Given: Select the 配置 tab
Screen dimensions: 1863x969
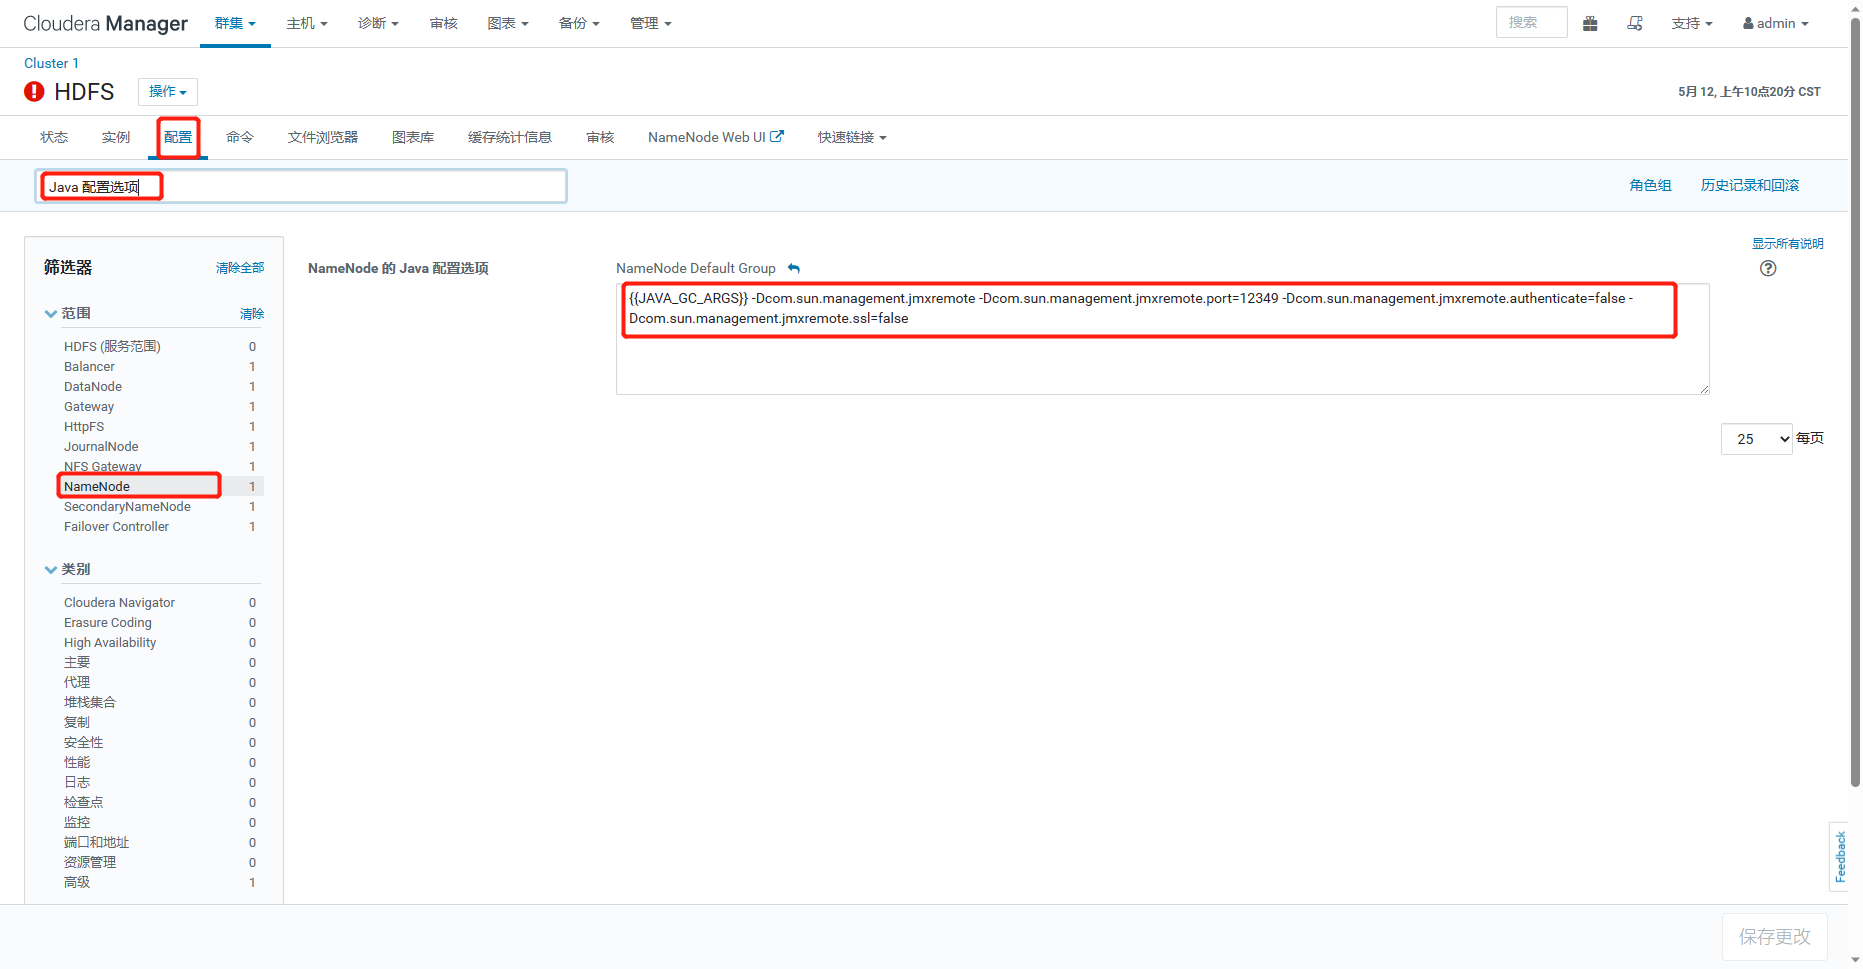Looking at the screenshot, I should tap(178, 137).
